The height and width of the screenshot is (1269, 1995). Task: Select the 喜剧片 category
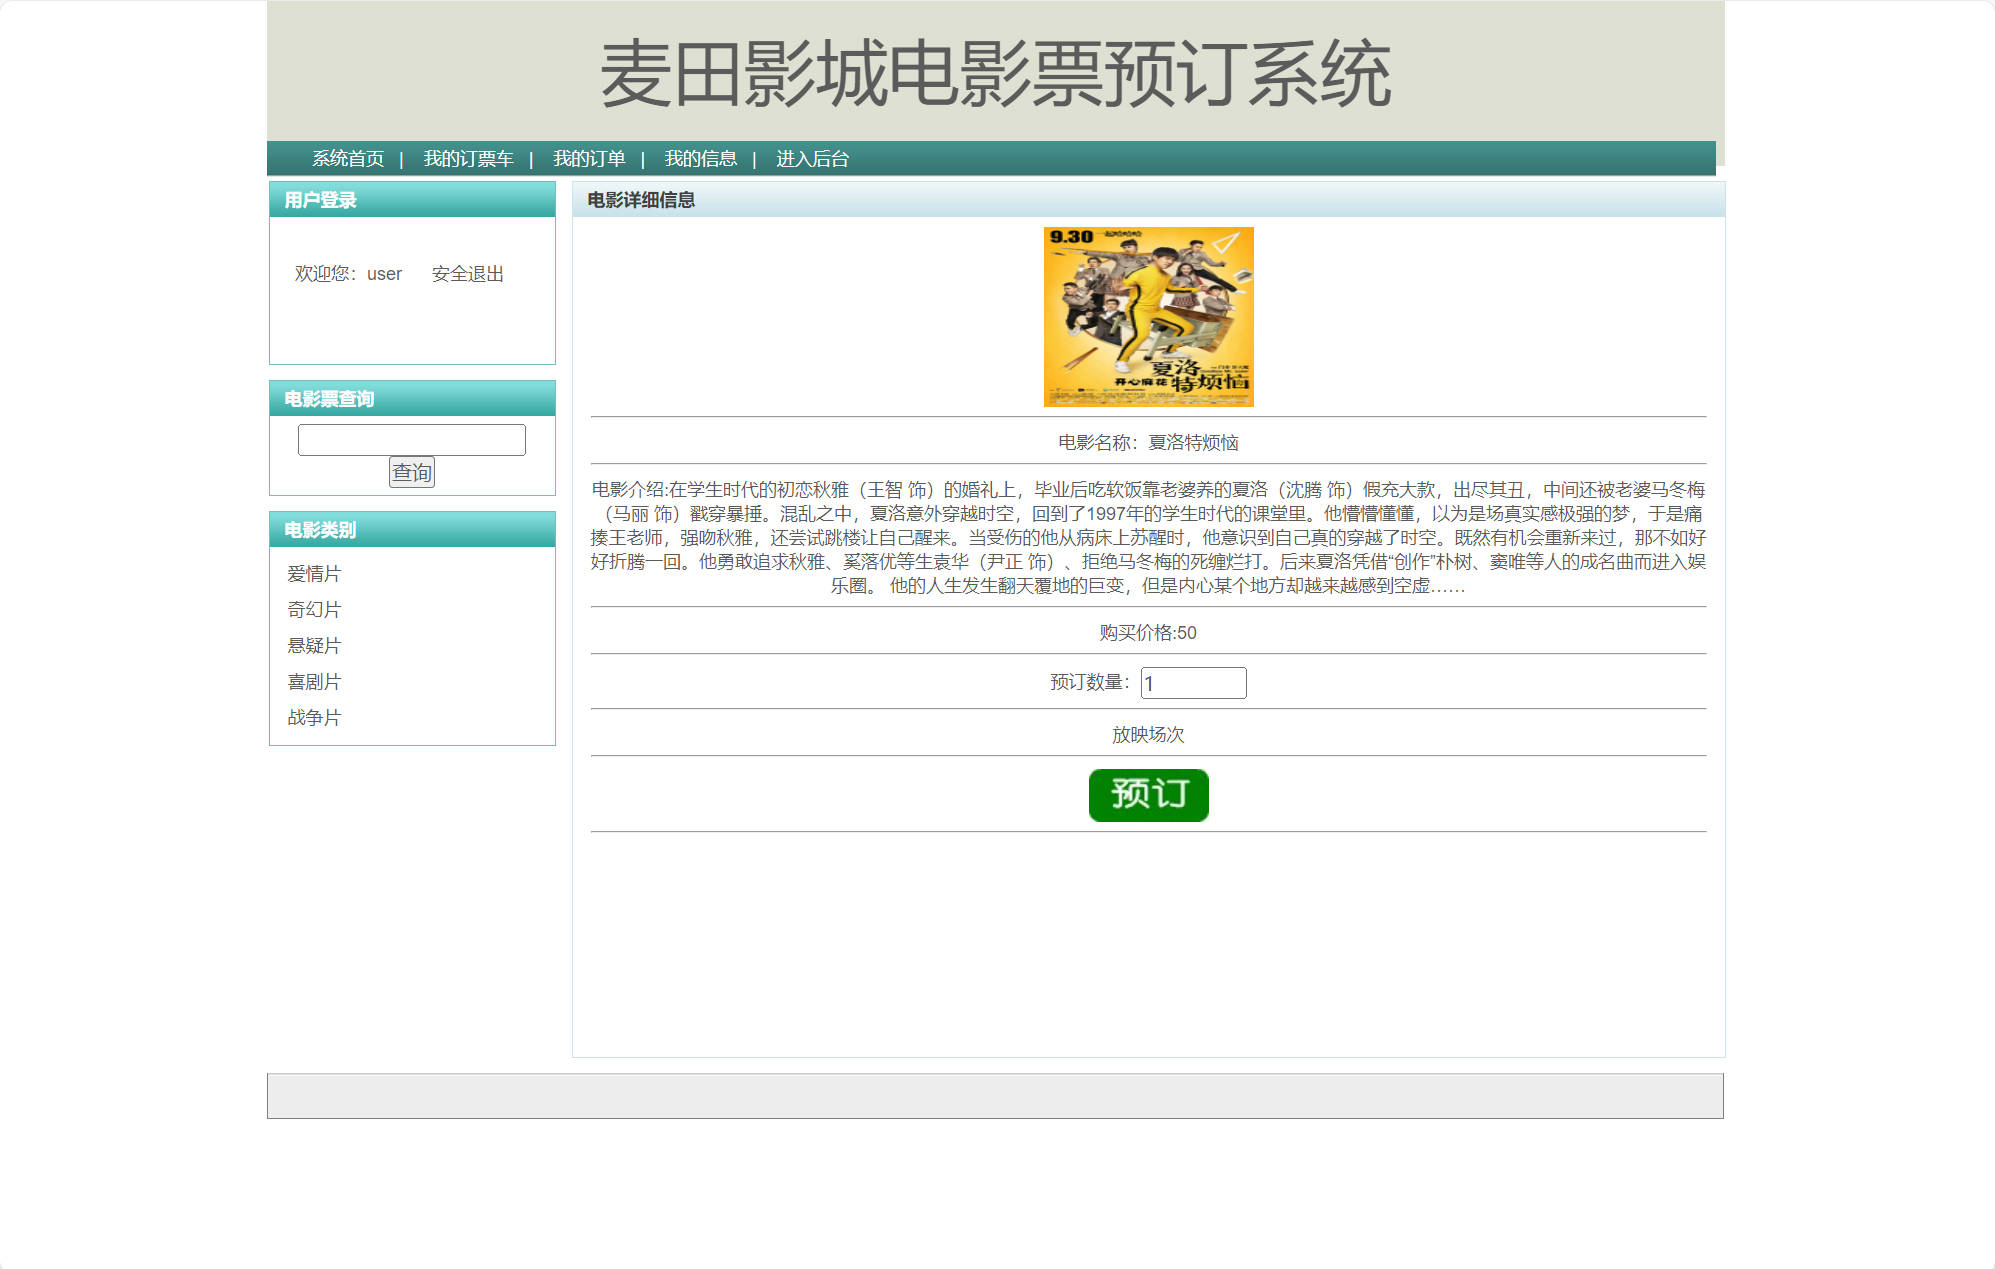[x=312, y=681]
